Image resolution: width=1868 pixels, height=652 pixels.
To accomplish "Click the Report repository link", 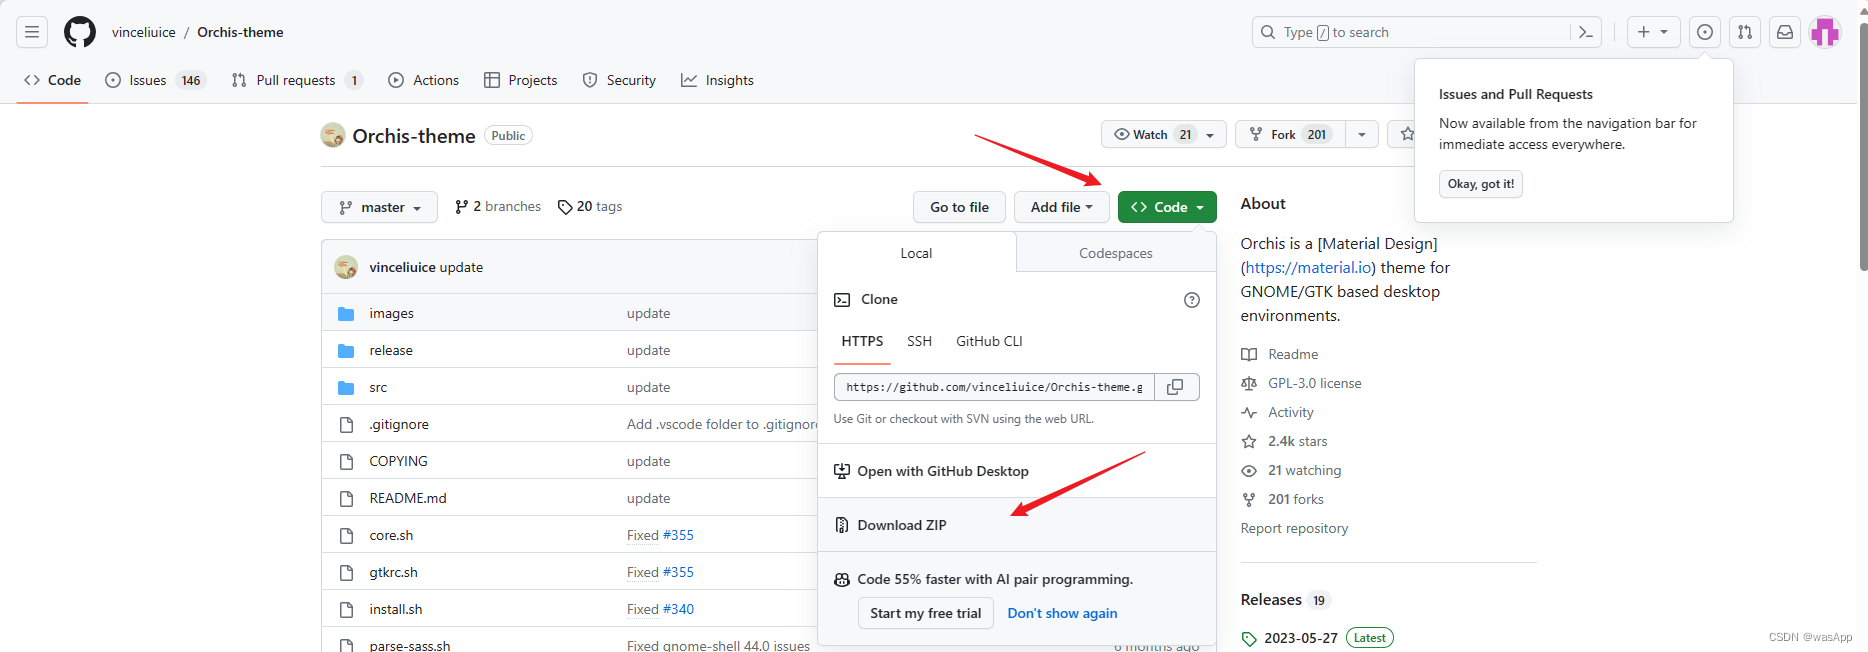I will [1294, 528].
